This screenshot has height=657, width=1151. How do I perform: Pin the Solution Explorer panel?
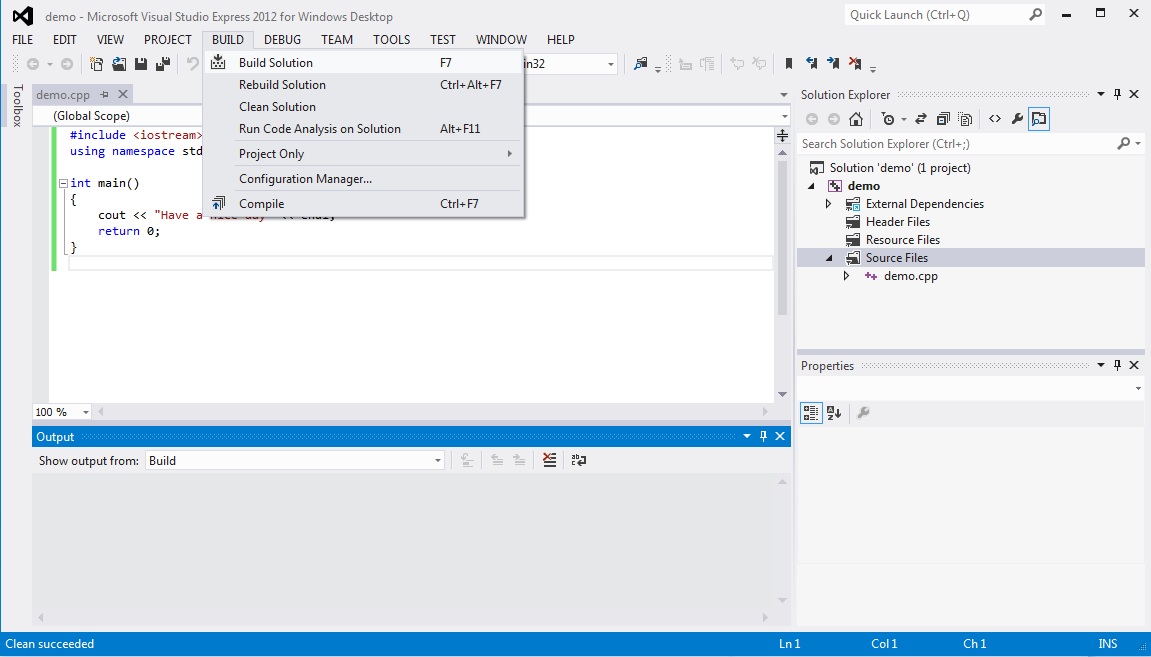click(1117, 94)
